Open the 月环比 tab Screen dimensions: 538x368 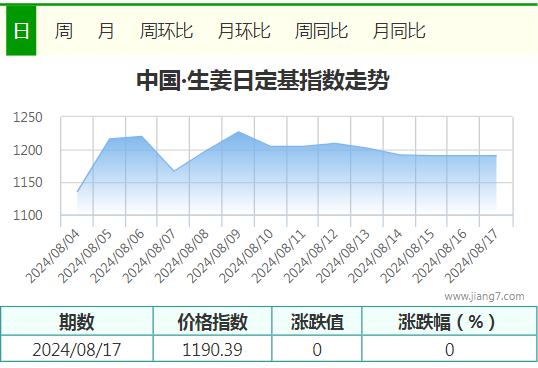tap(244, 31)
